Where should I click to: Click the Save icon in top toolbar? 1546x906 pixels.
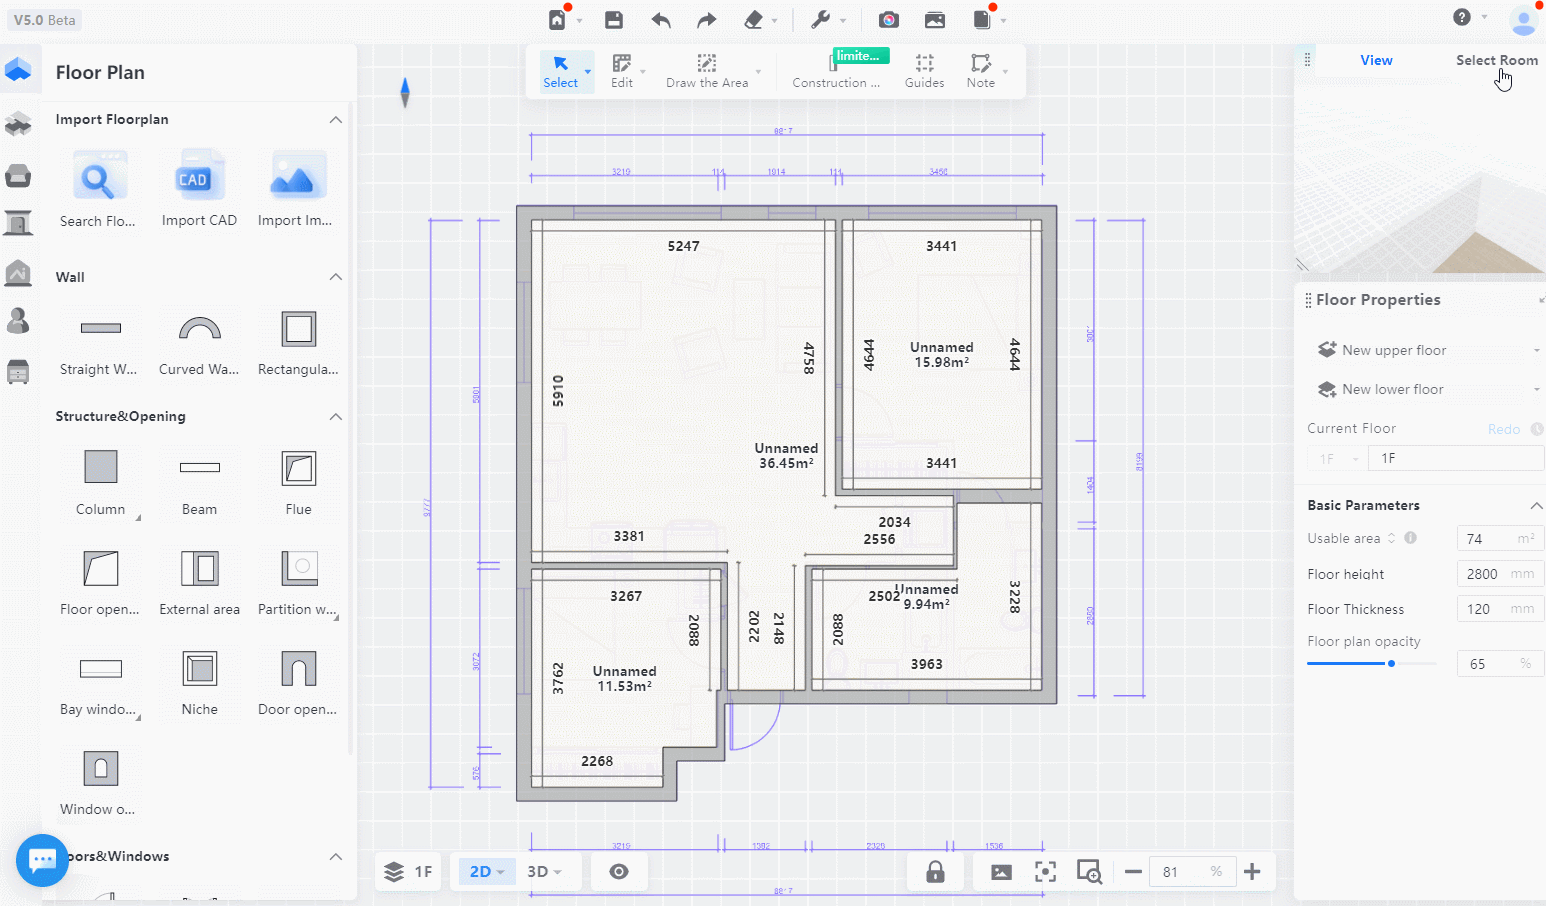(x=614, y=20)
